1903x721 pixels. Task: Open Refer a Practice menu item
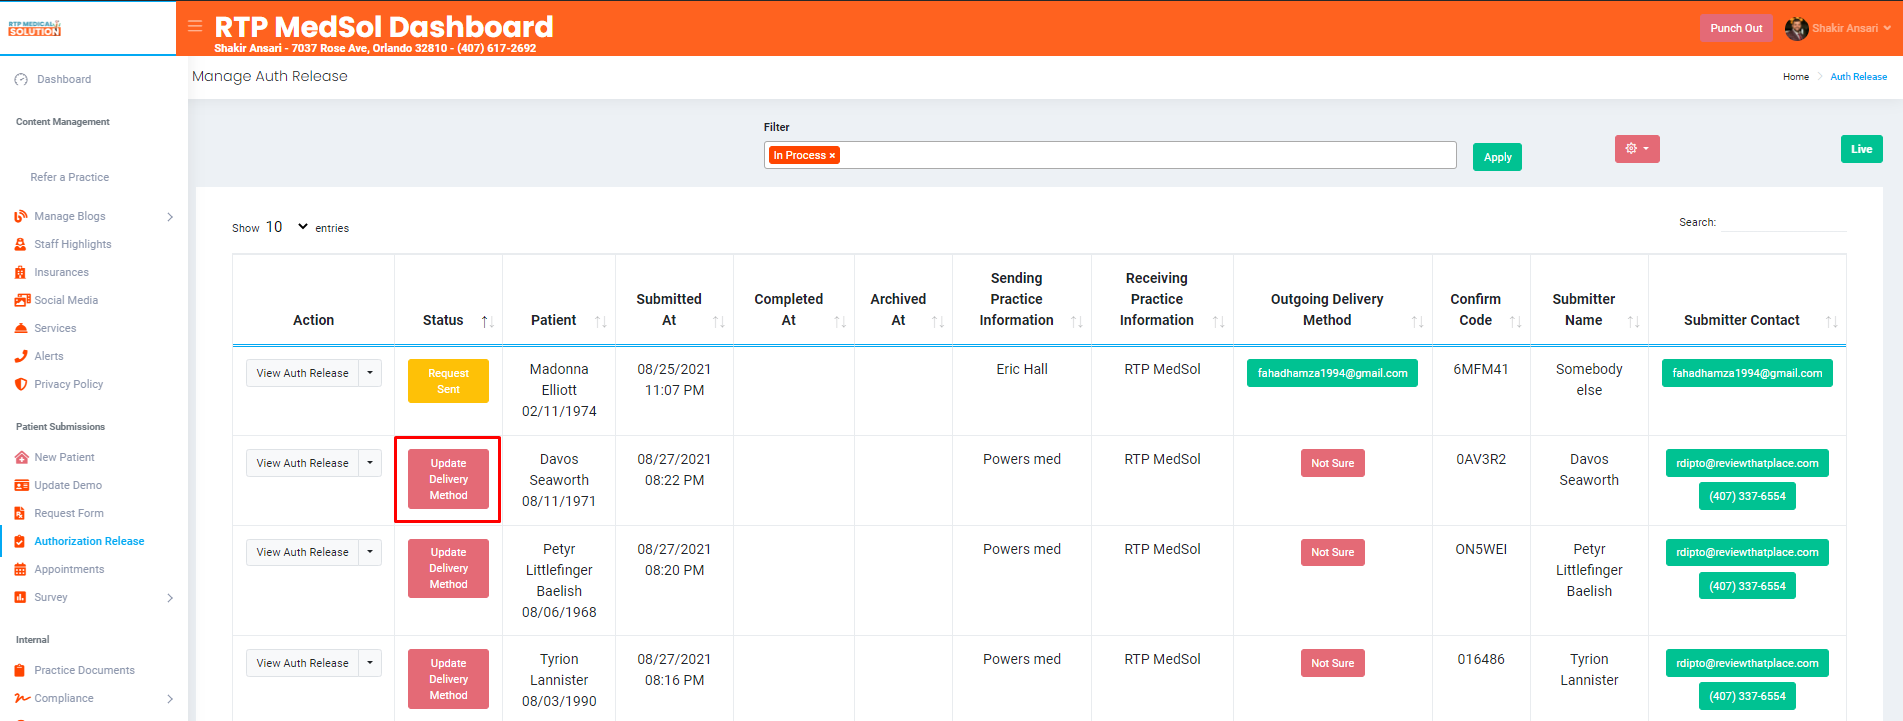coord(69,177)
